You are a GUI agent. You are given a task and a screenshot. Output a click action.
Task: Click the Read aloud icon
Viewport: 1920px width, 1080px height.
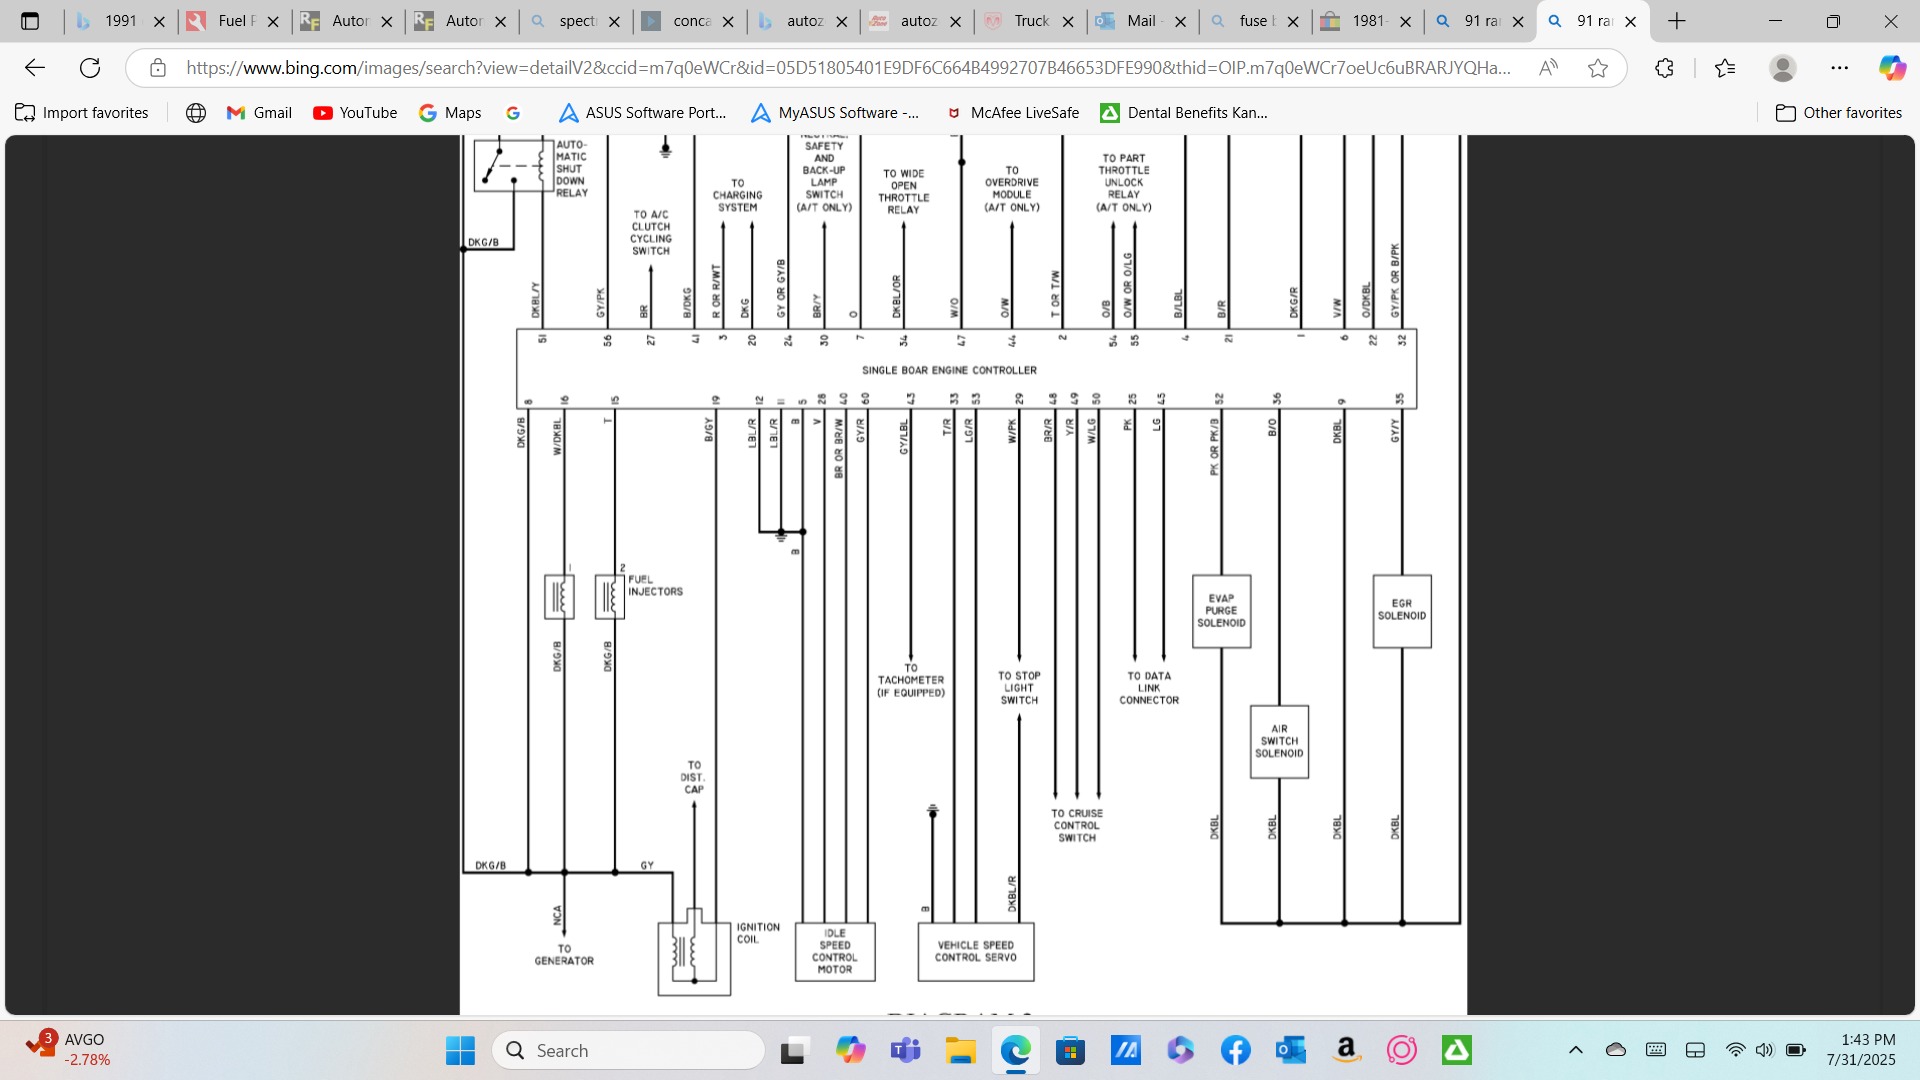[1548, 68]
